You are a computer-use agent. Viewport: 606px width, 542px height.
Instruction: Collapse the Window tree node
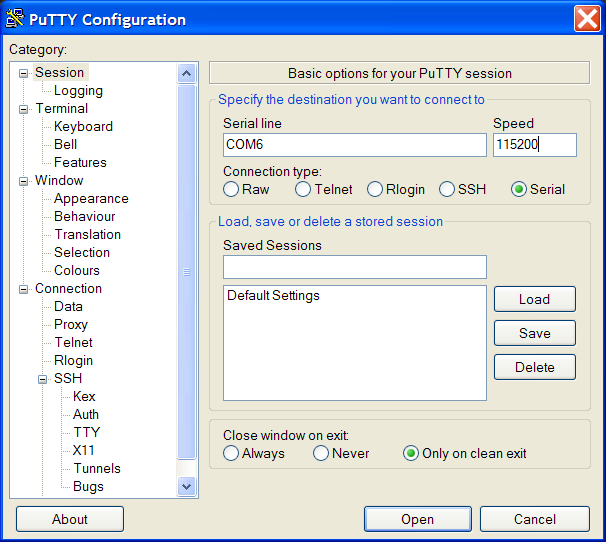24,181
